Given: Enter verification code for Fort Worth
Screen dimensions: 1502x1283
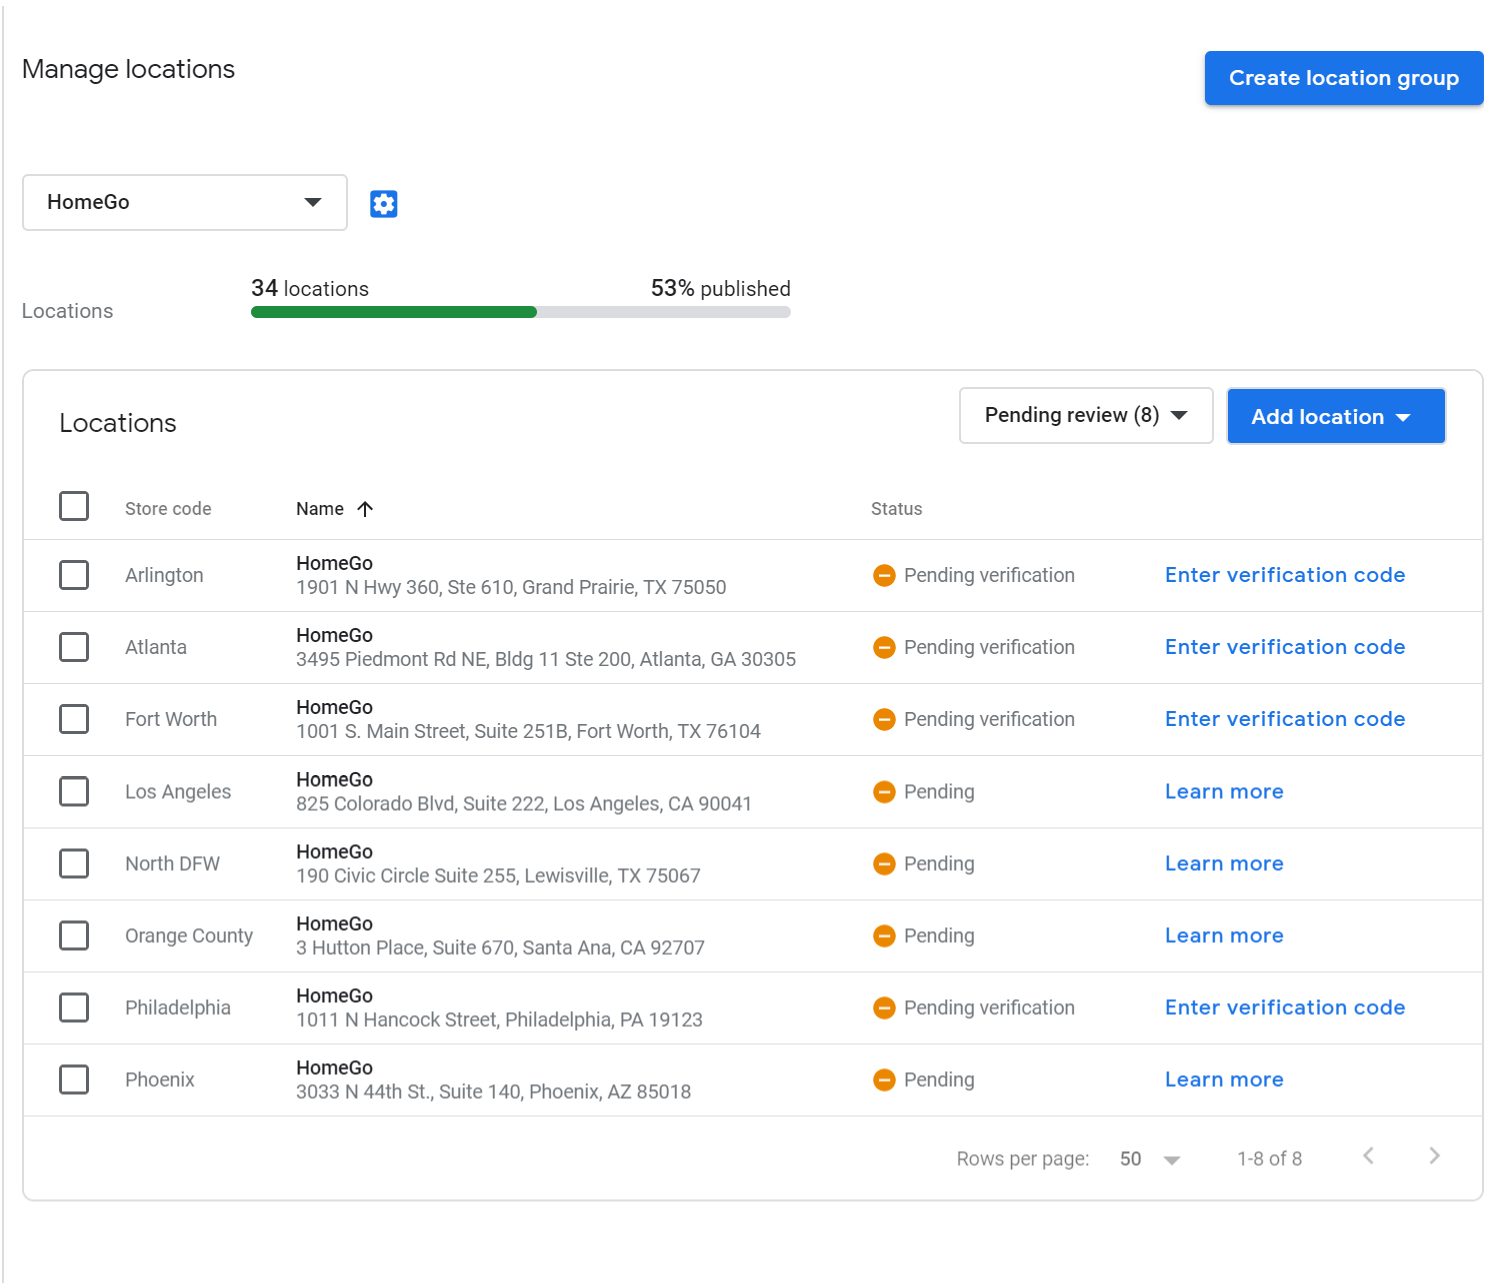Looking at the screenshot, I should click(1284, 719).
